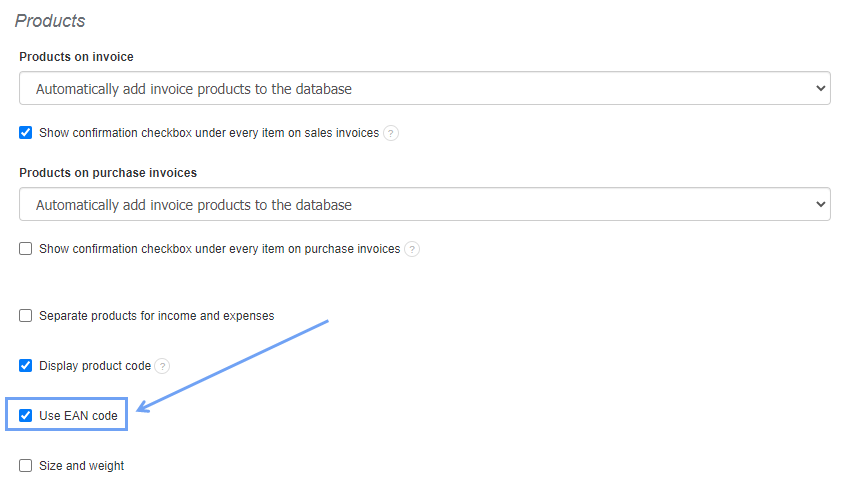Click the 'Use EAN code' label text
Screen dimensions: 847x492
[78, 416]
